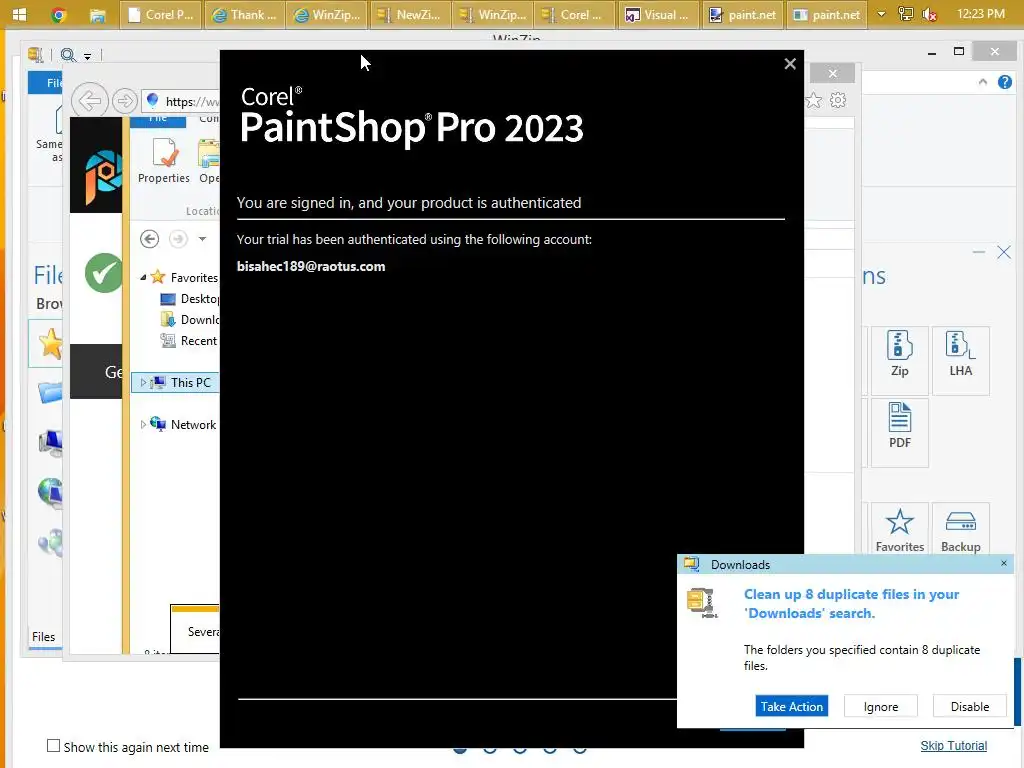1024x768 pixels.
Task: Open Explorer recent locations dropdown arrow
Action: [202, 239]
